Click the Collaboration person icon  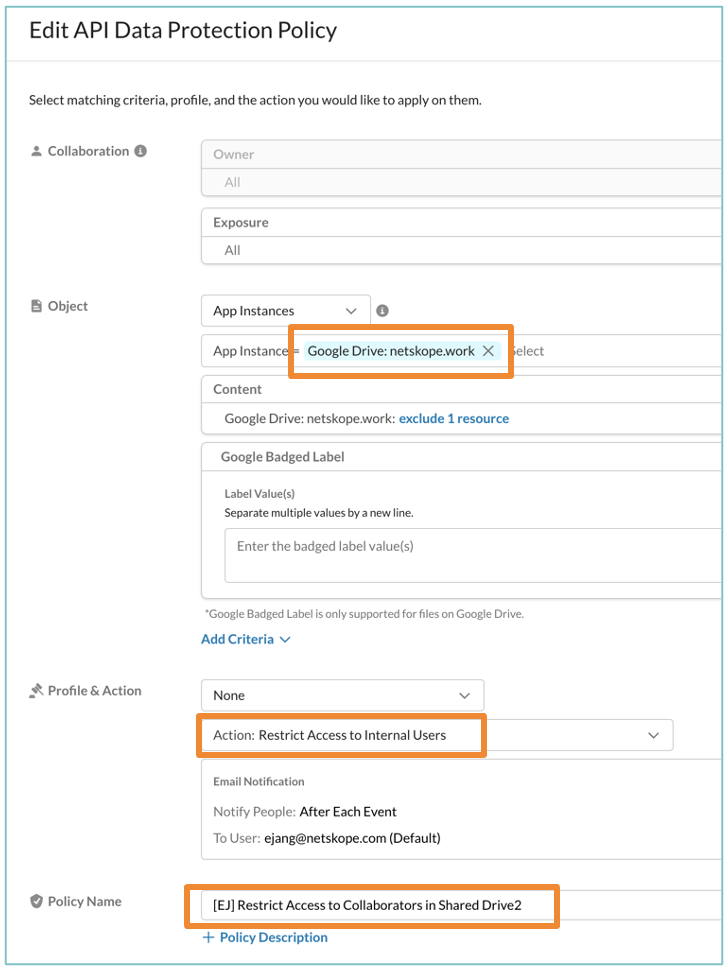(x=36, y=151)
